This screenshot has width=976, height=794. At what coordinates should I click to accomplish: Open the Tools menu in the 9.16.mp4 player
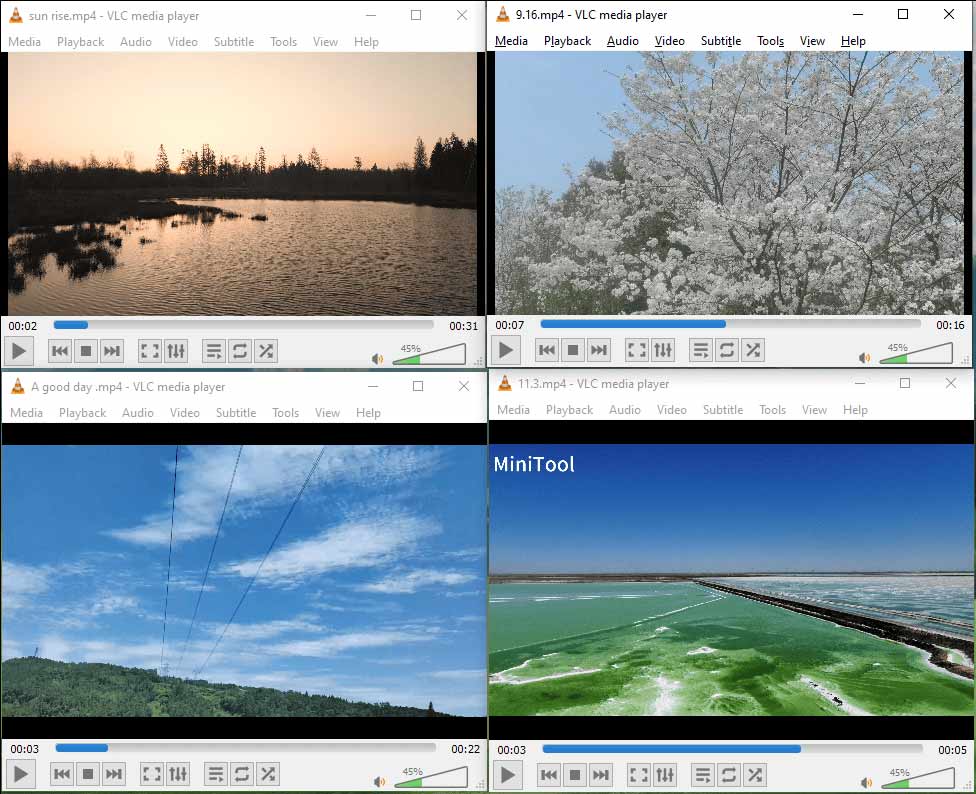770,41
